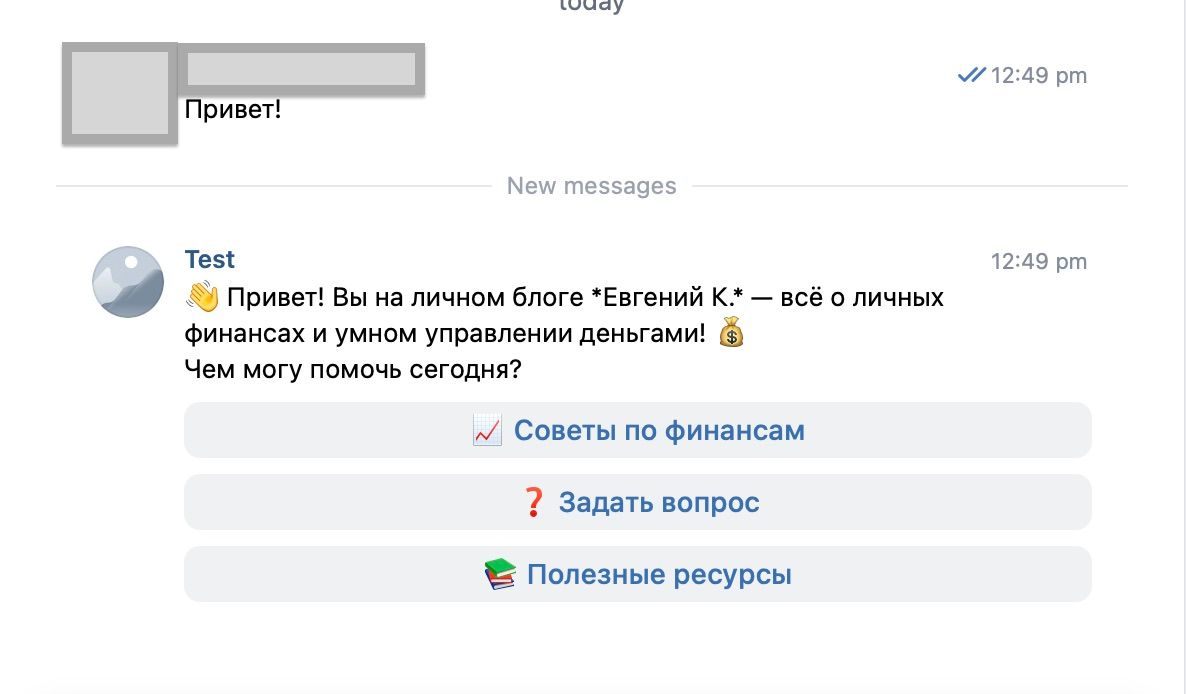This screenshot has width=1186, height=694.
Task: Open the Test bot profile link
Action: [x=209, y=258]
